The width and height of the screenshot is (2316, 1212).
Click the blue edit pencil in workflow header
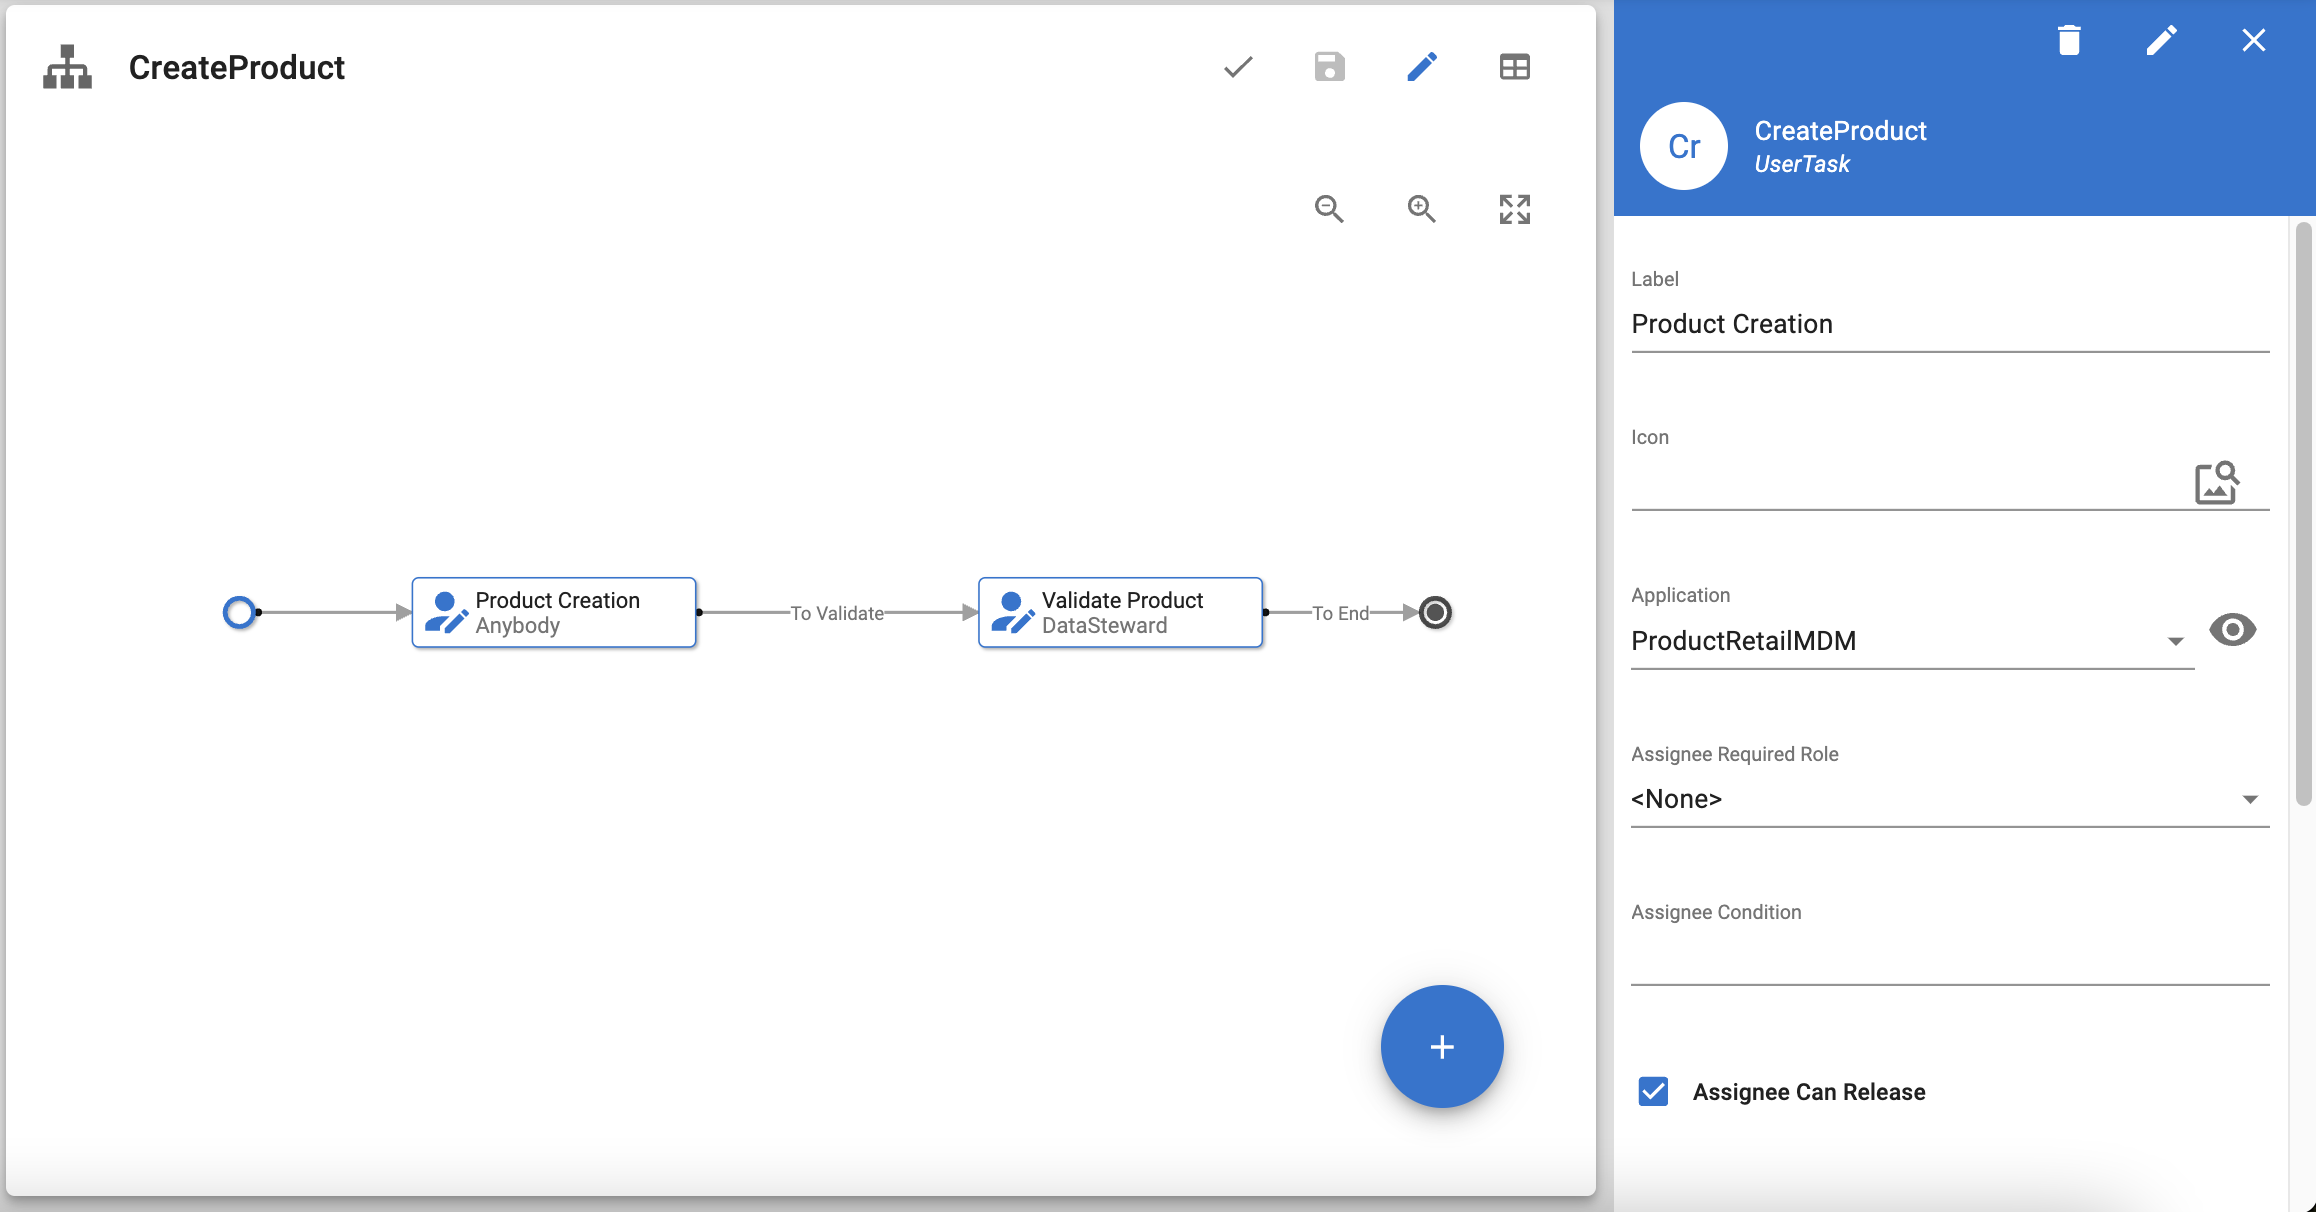coord(1421,67)
